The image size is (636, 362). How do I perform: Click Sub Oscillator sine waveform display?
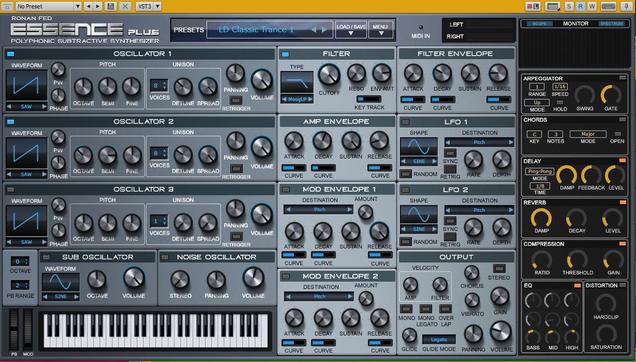coord(61,282)
